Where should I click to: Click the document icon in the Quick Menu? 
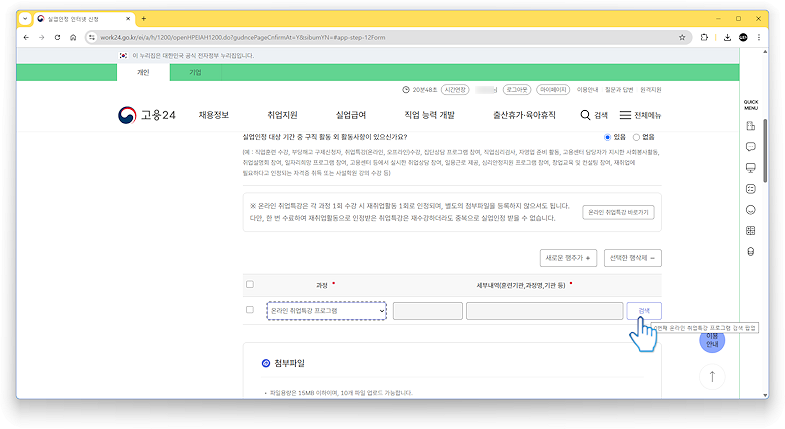750,126
